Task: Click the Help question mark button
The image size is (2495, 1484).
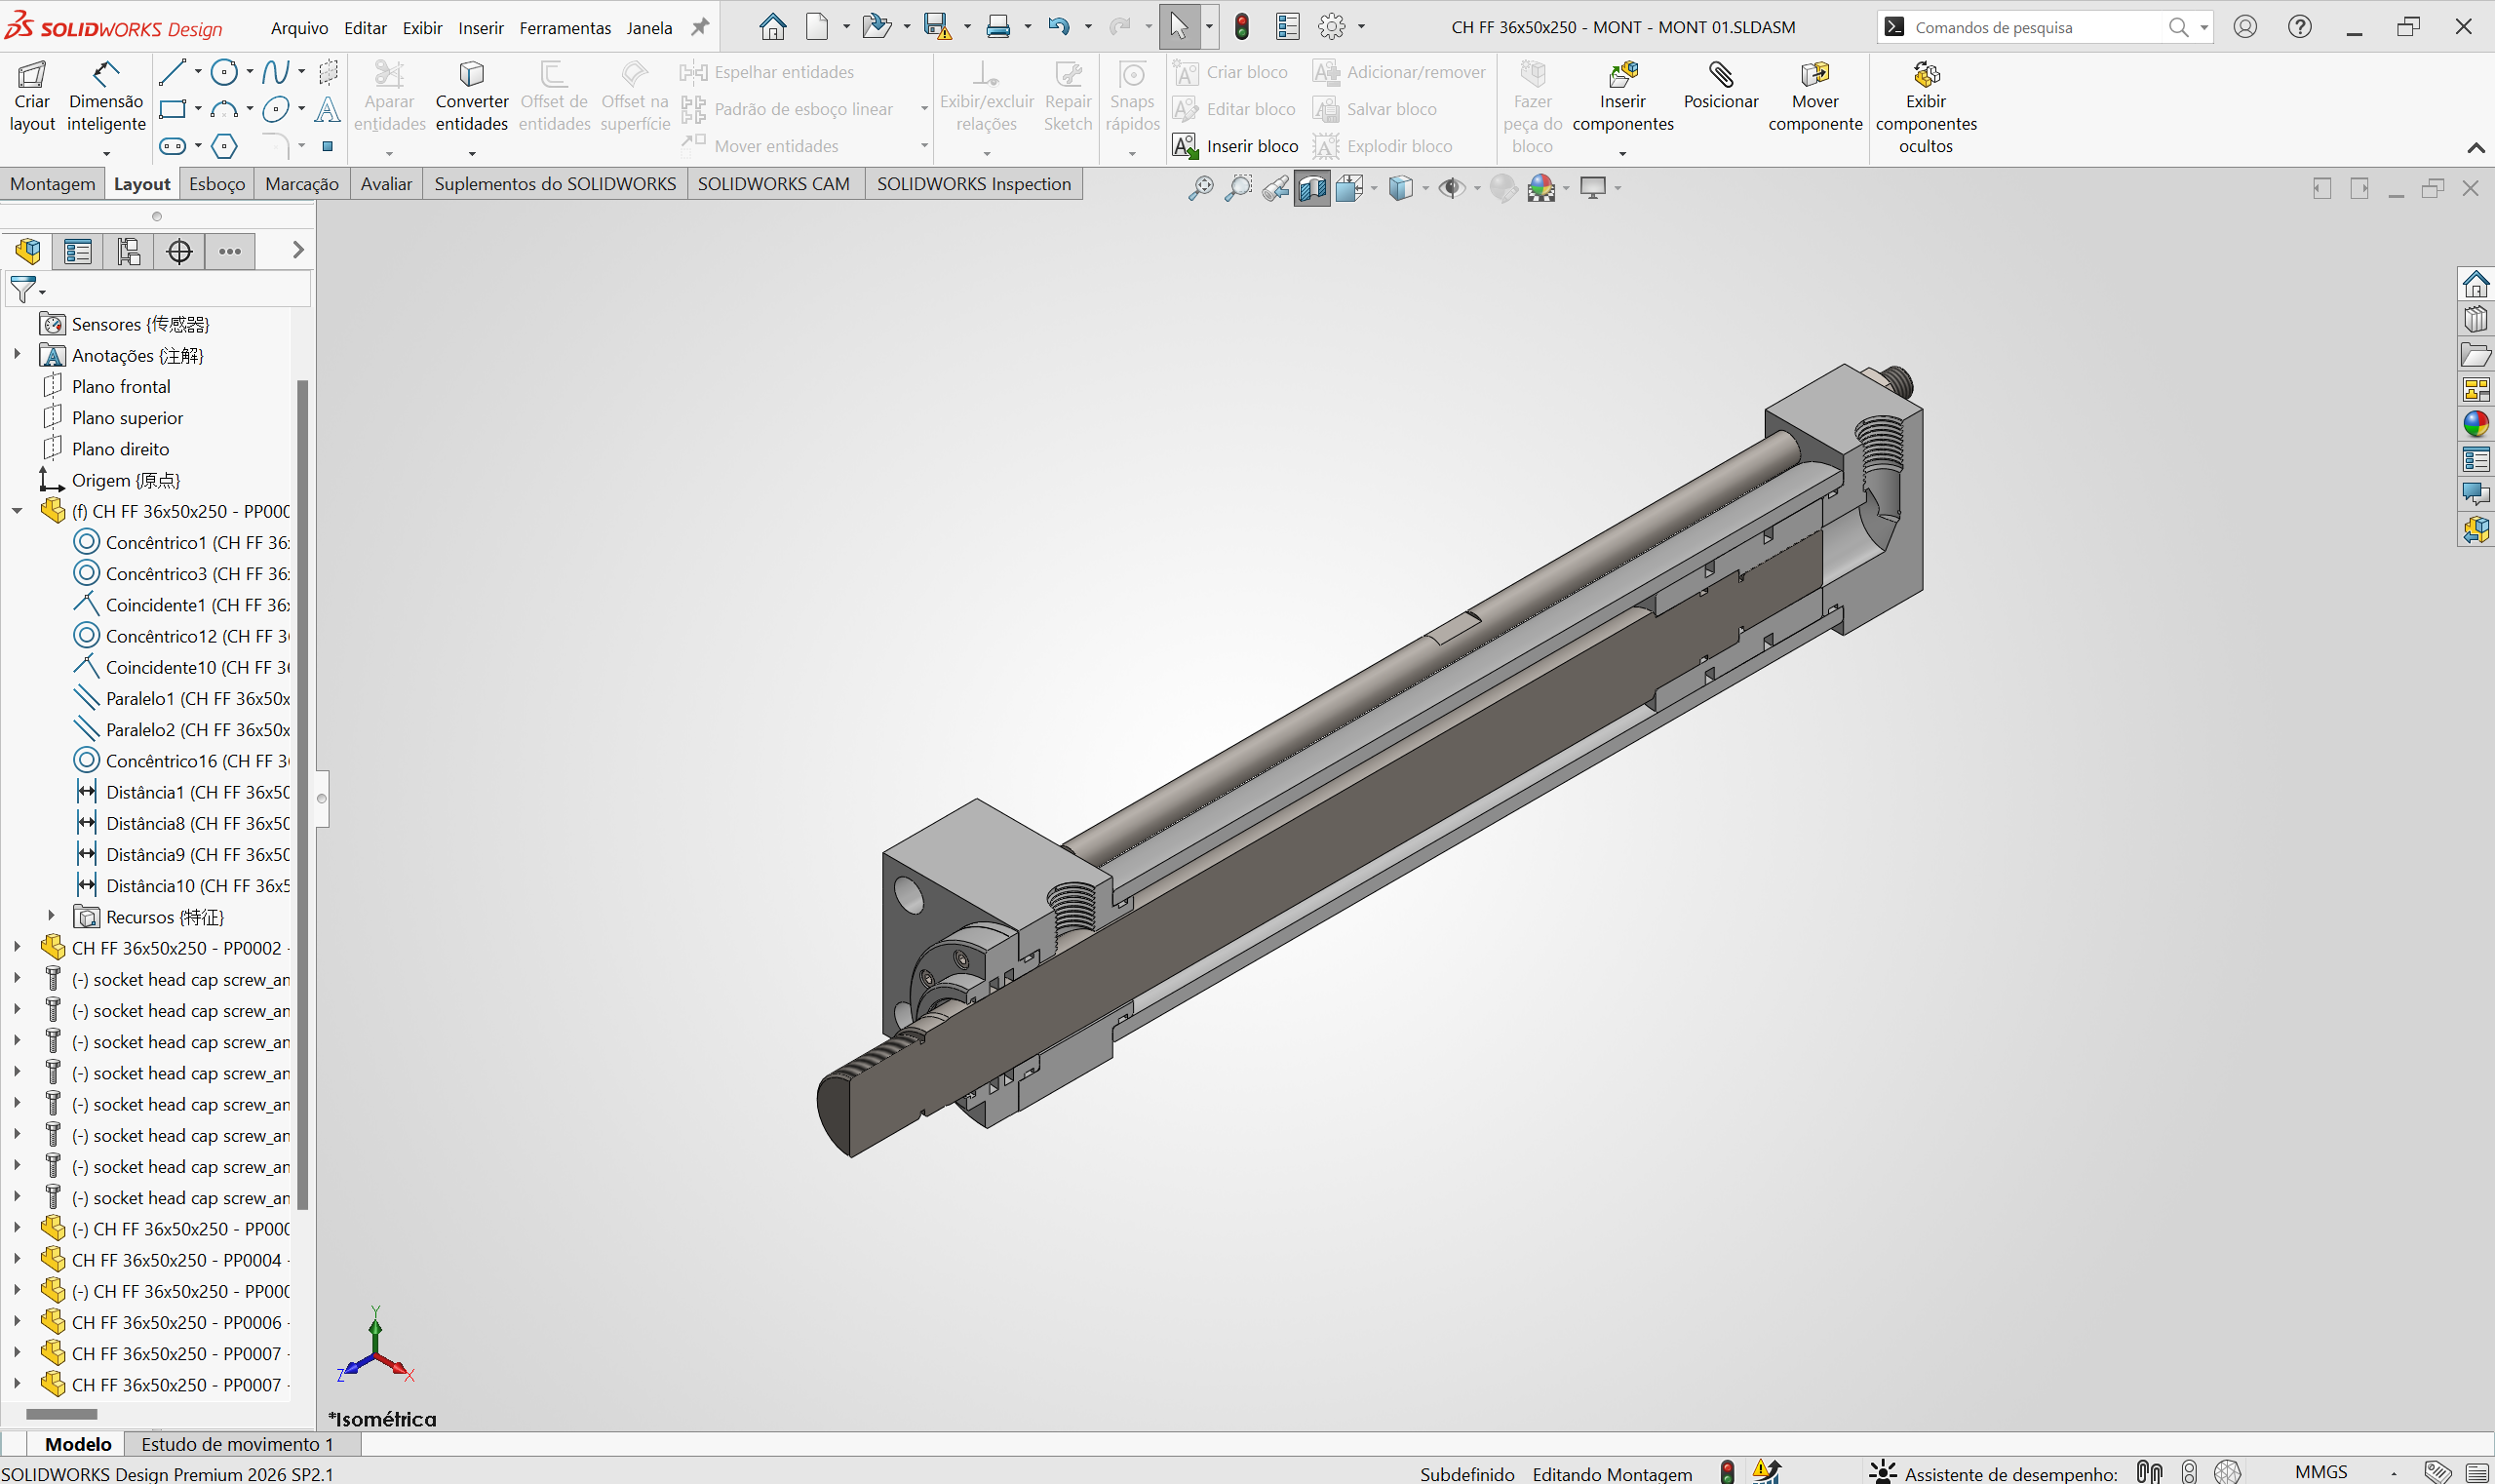Action: pos(2300,27)
